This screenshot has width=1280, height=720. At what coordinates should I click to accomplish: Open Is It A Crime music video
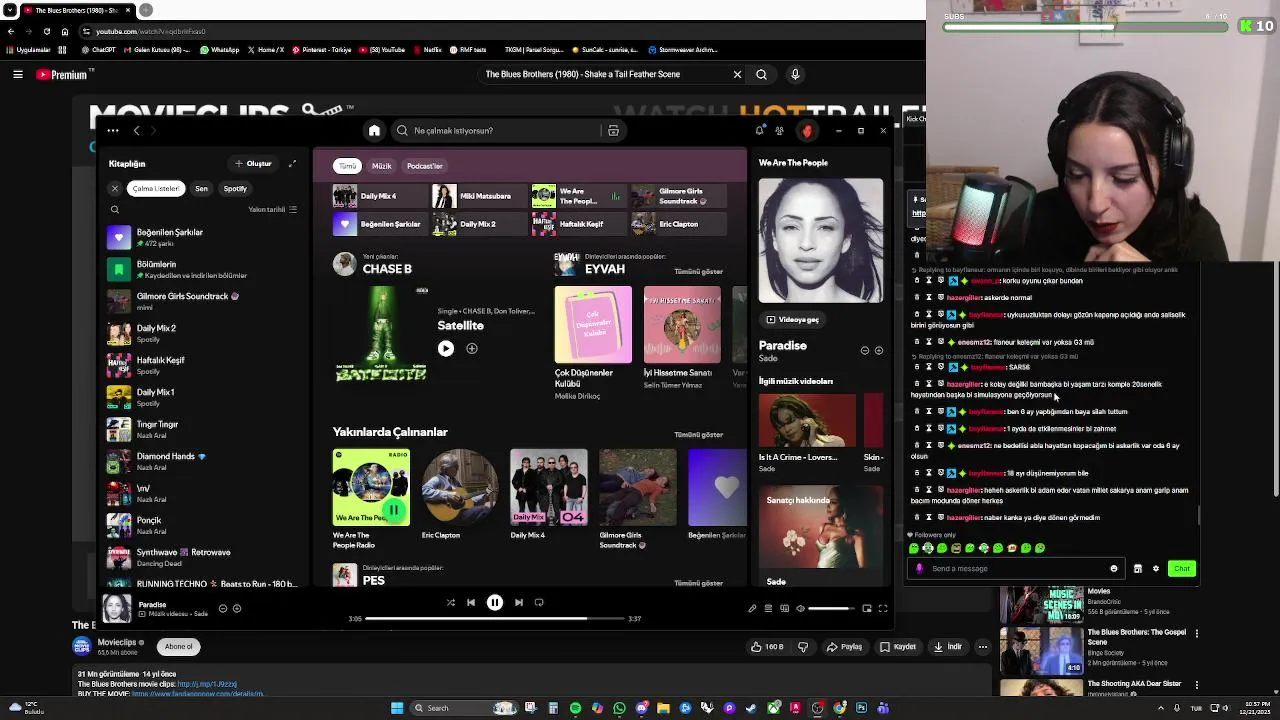(x=807, y=432)
